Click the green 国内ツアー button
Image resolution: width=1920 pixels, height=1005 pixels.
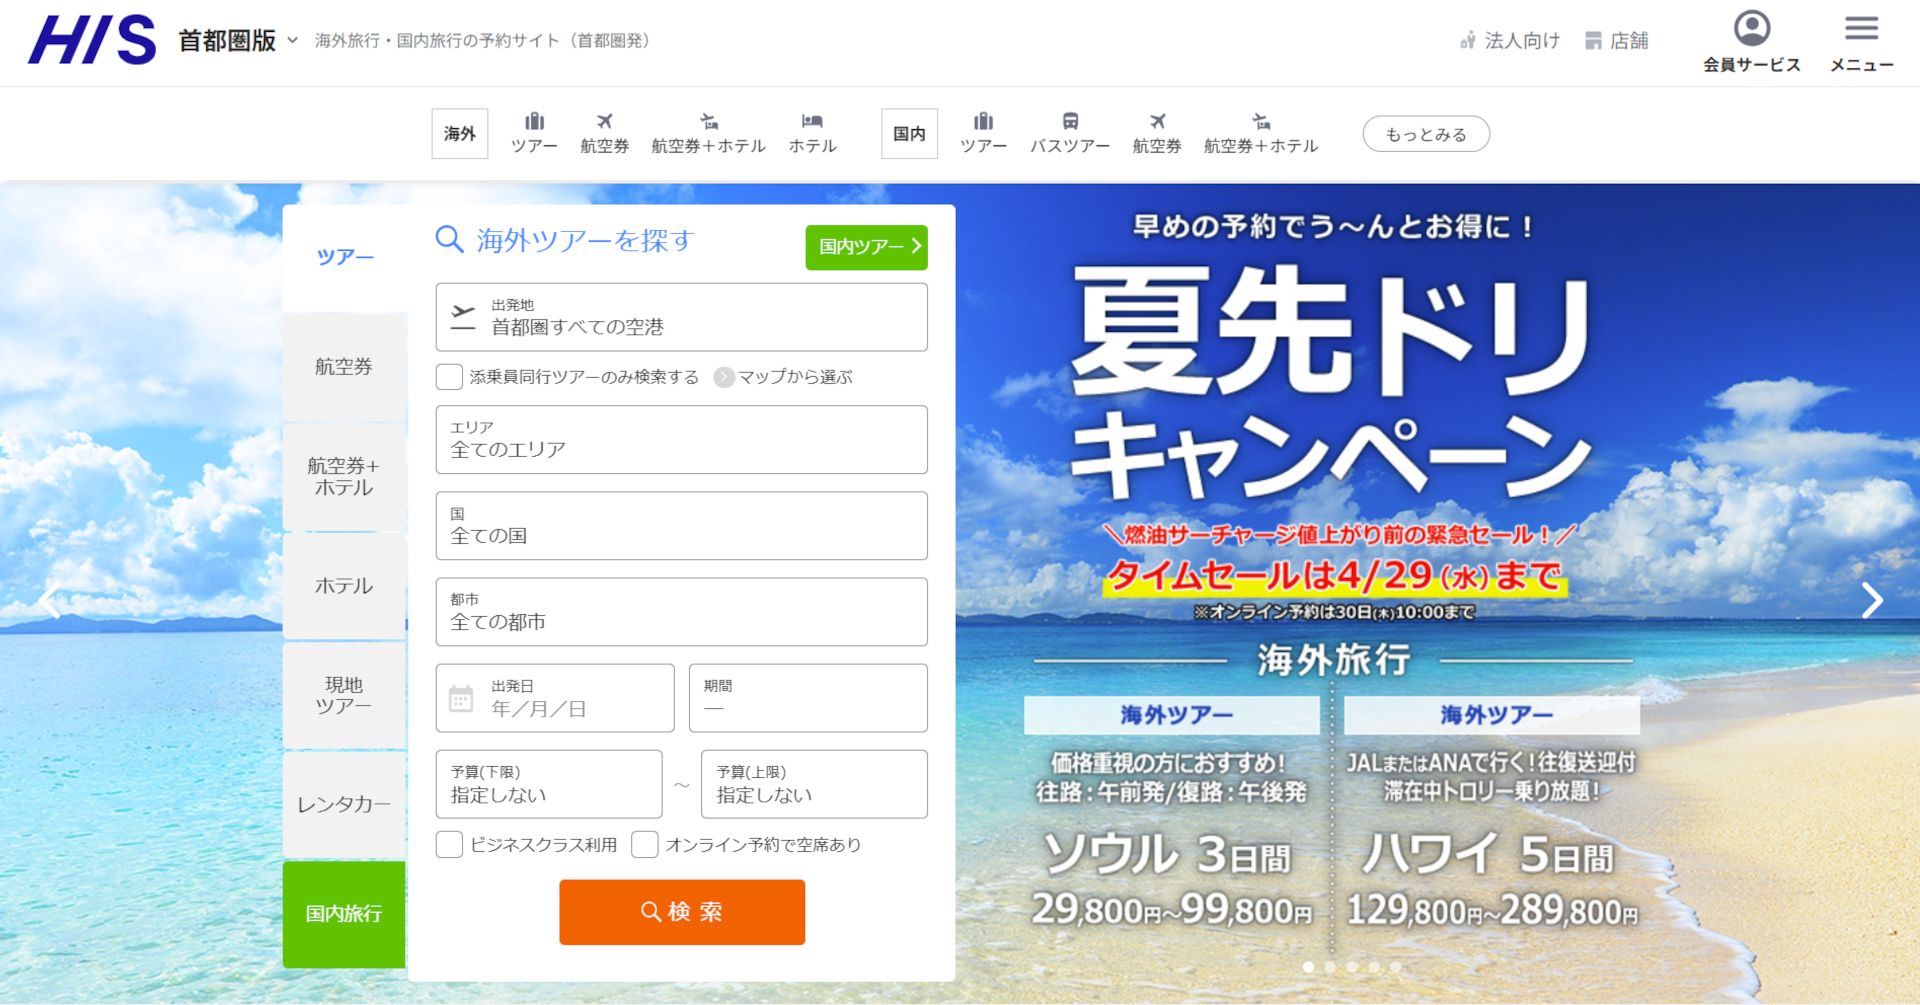(x=866, y=247)
